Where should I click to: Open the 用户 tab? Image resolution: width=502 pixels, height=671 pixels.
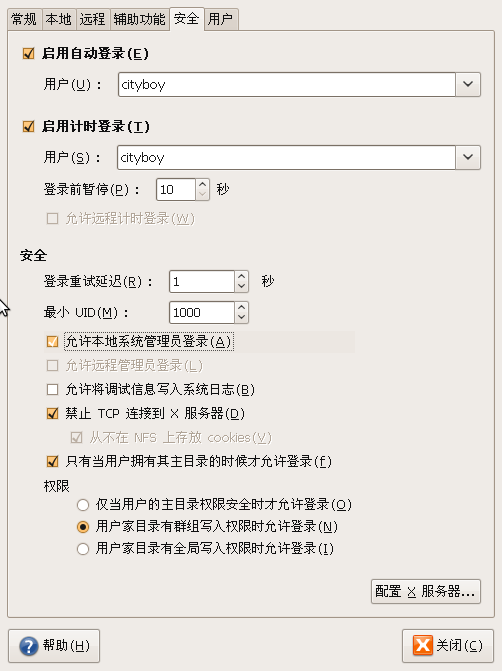[x=220, y=19]
